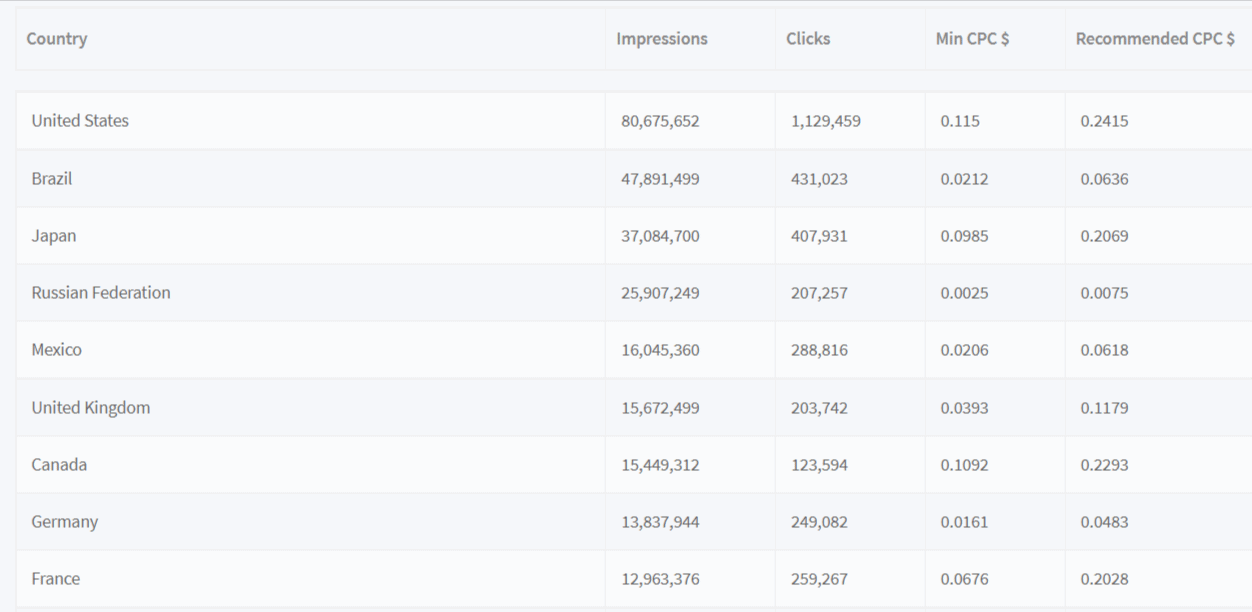Select the 249,082 clicks cell

click(819, 522)
